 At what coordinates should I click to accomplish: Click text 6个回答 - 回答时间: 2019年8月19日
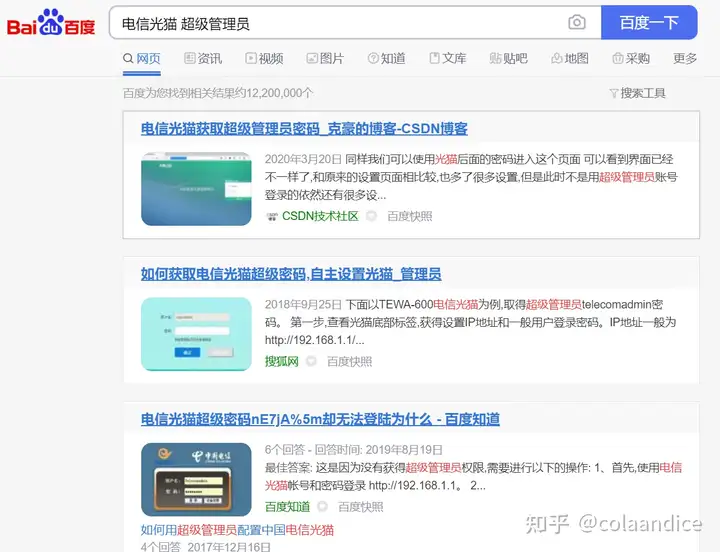(354, 450)
